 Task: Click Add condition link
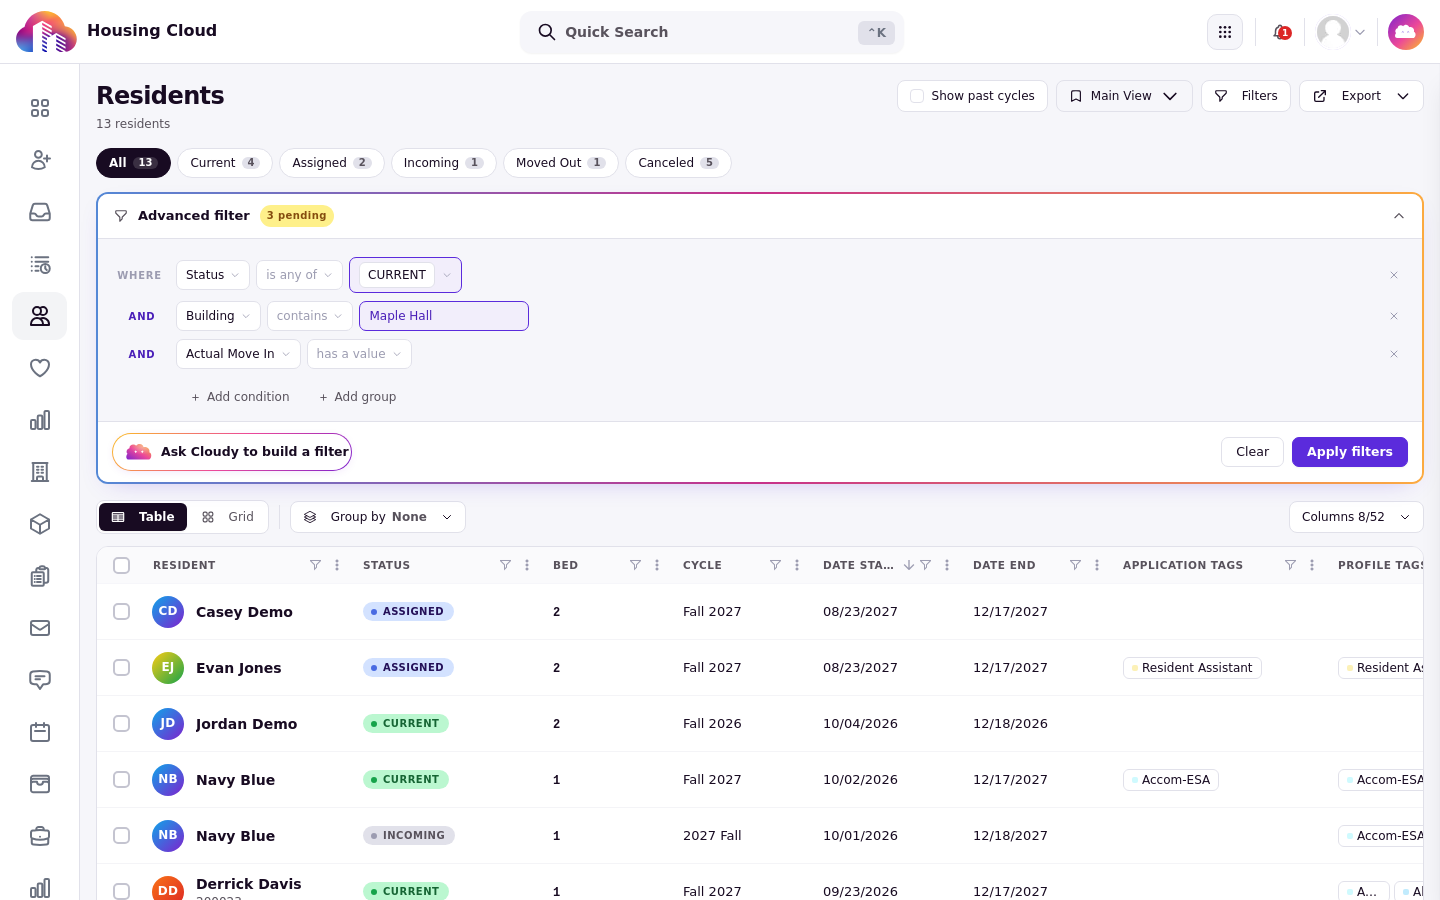pos(240,397)
